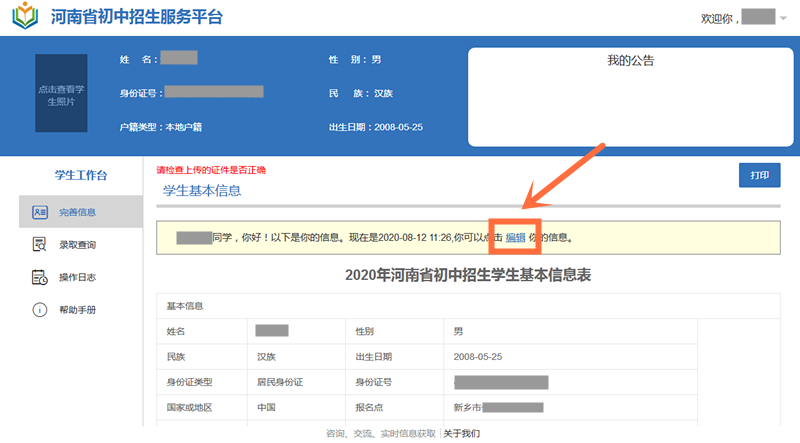Click the 编辑 link in the notice
The width and height of the screenshot is (800, 443).
point(515,238)
